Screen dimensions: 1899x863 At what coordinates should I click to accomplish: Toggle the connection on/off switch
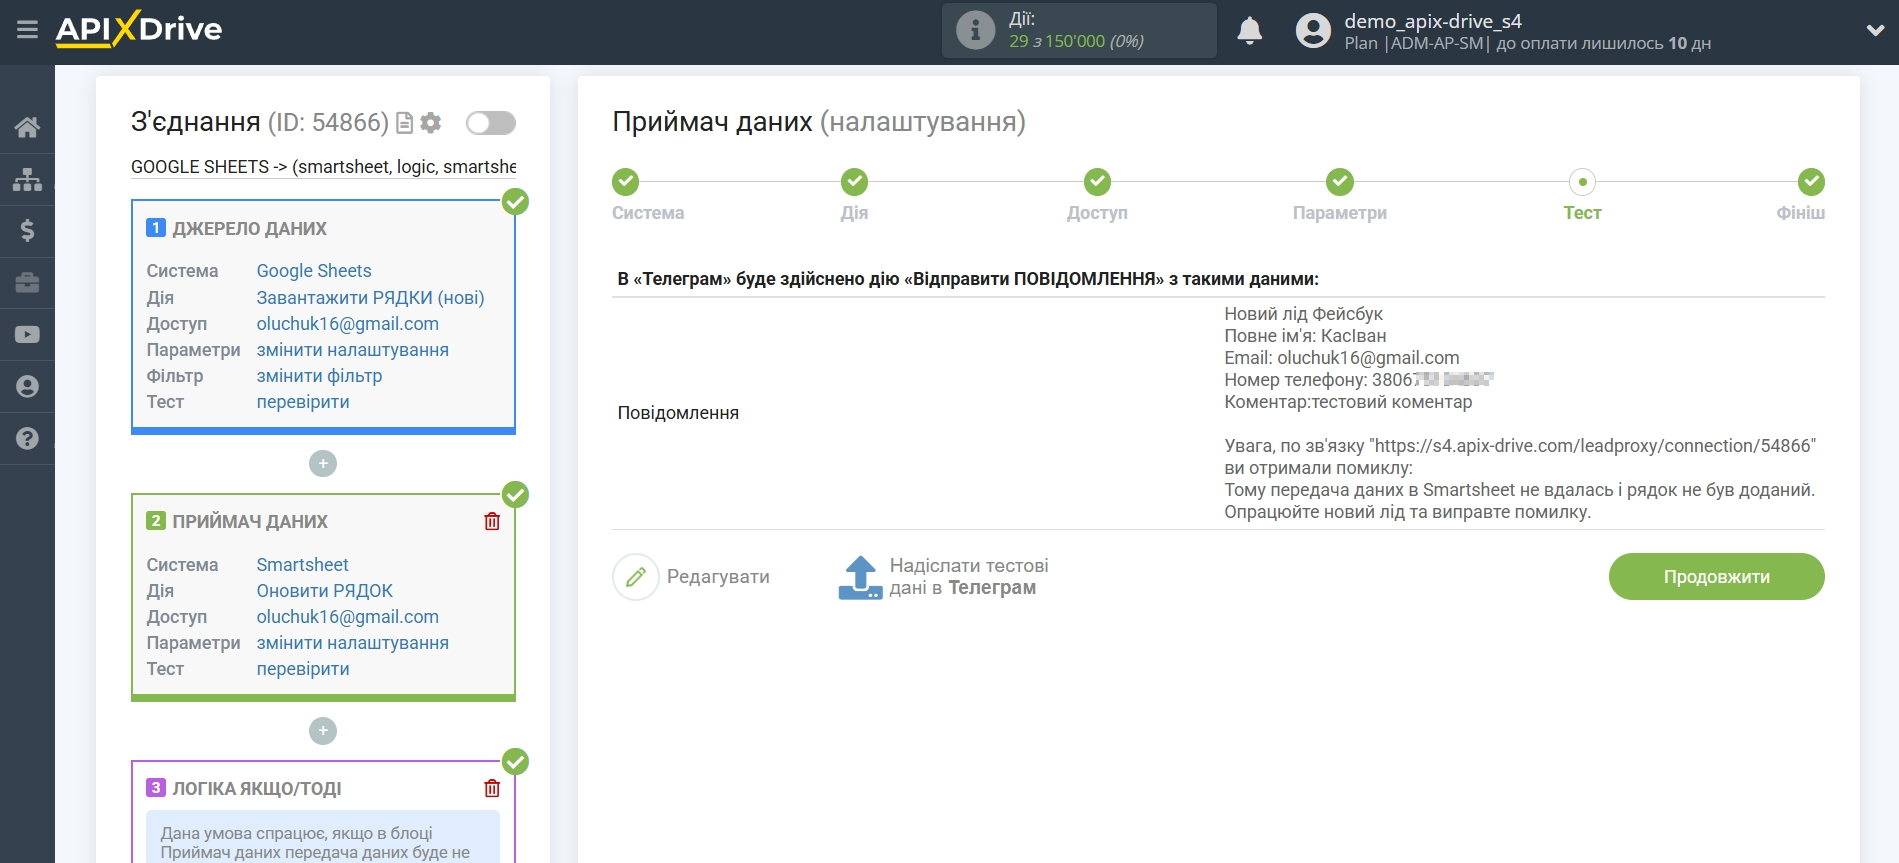coord(491,123)
